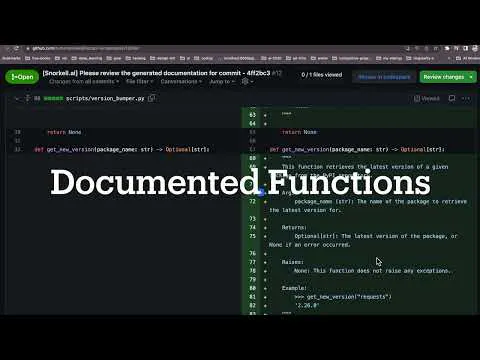This screenshot has width=480, height=360.
Task: Click the blue add-comment plus button
Action: tap(261, 193)
